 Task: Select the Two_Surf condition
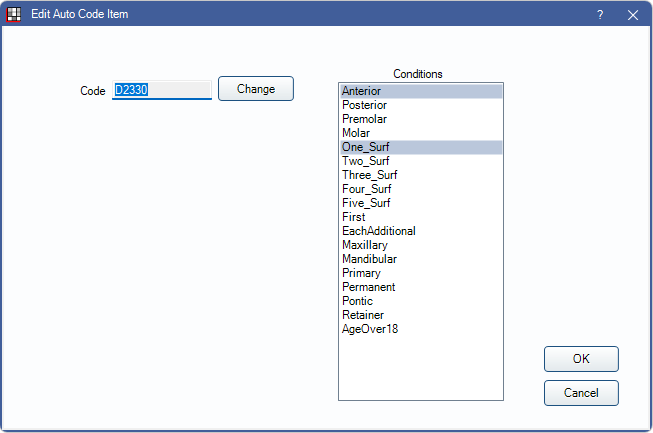365,161
